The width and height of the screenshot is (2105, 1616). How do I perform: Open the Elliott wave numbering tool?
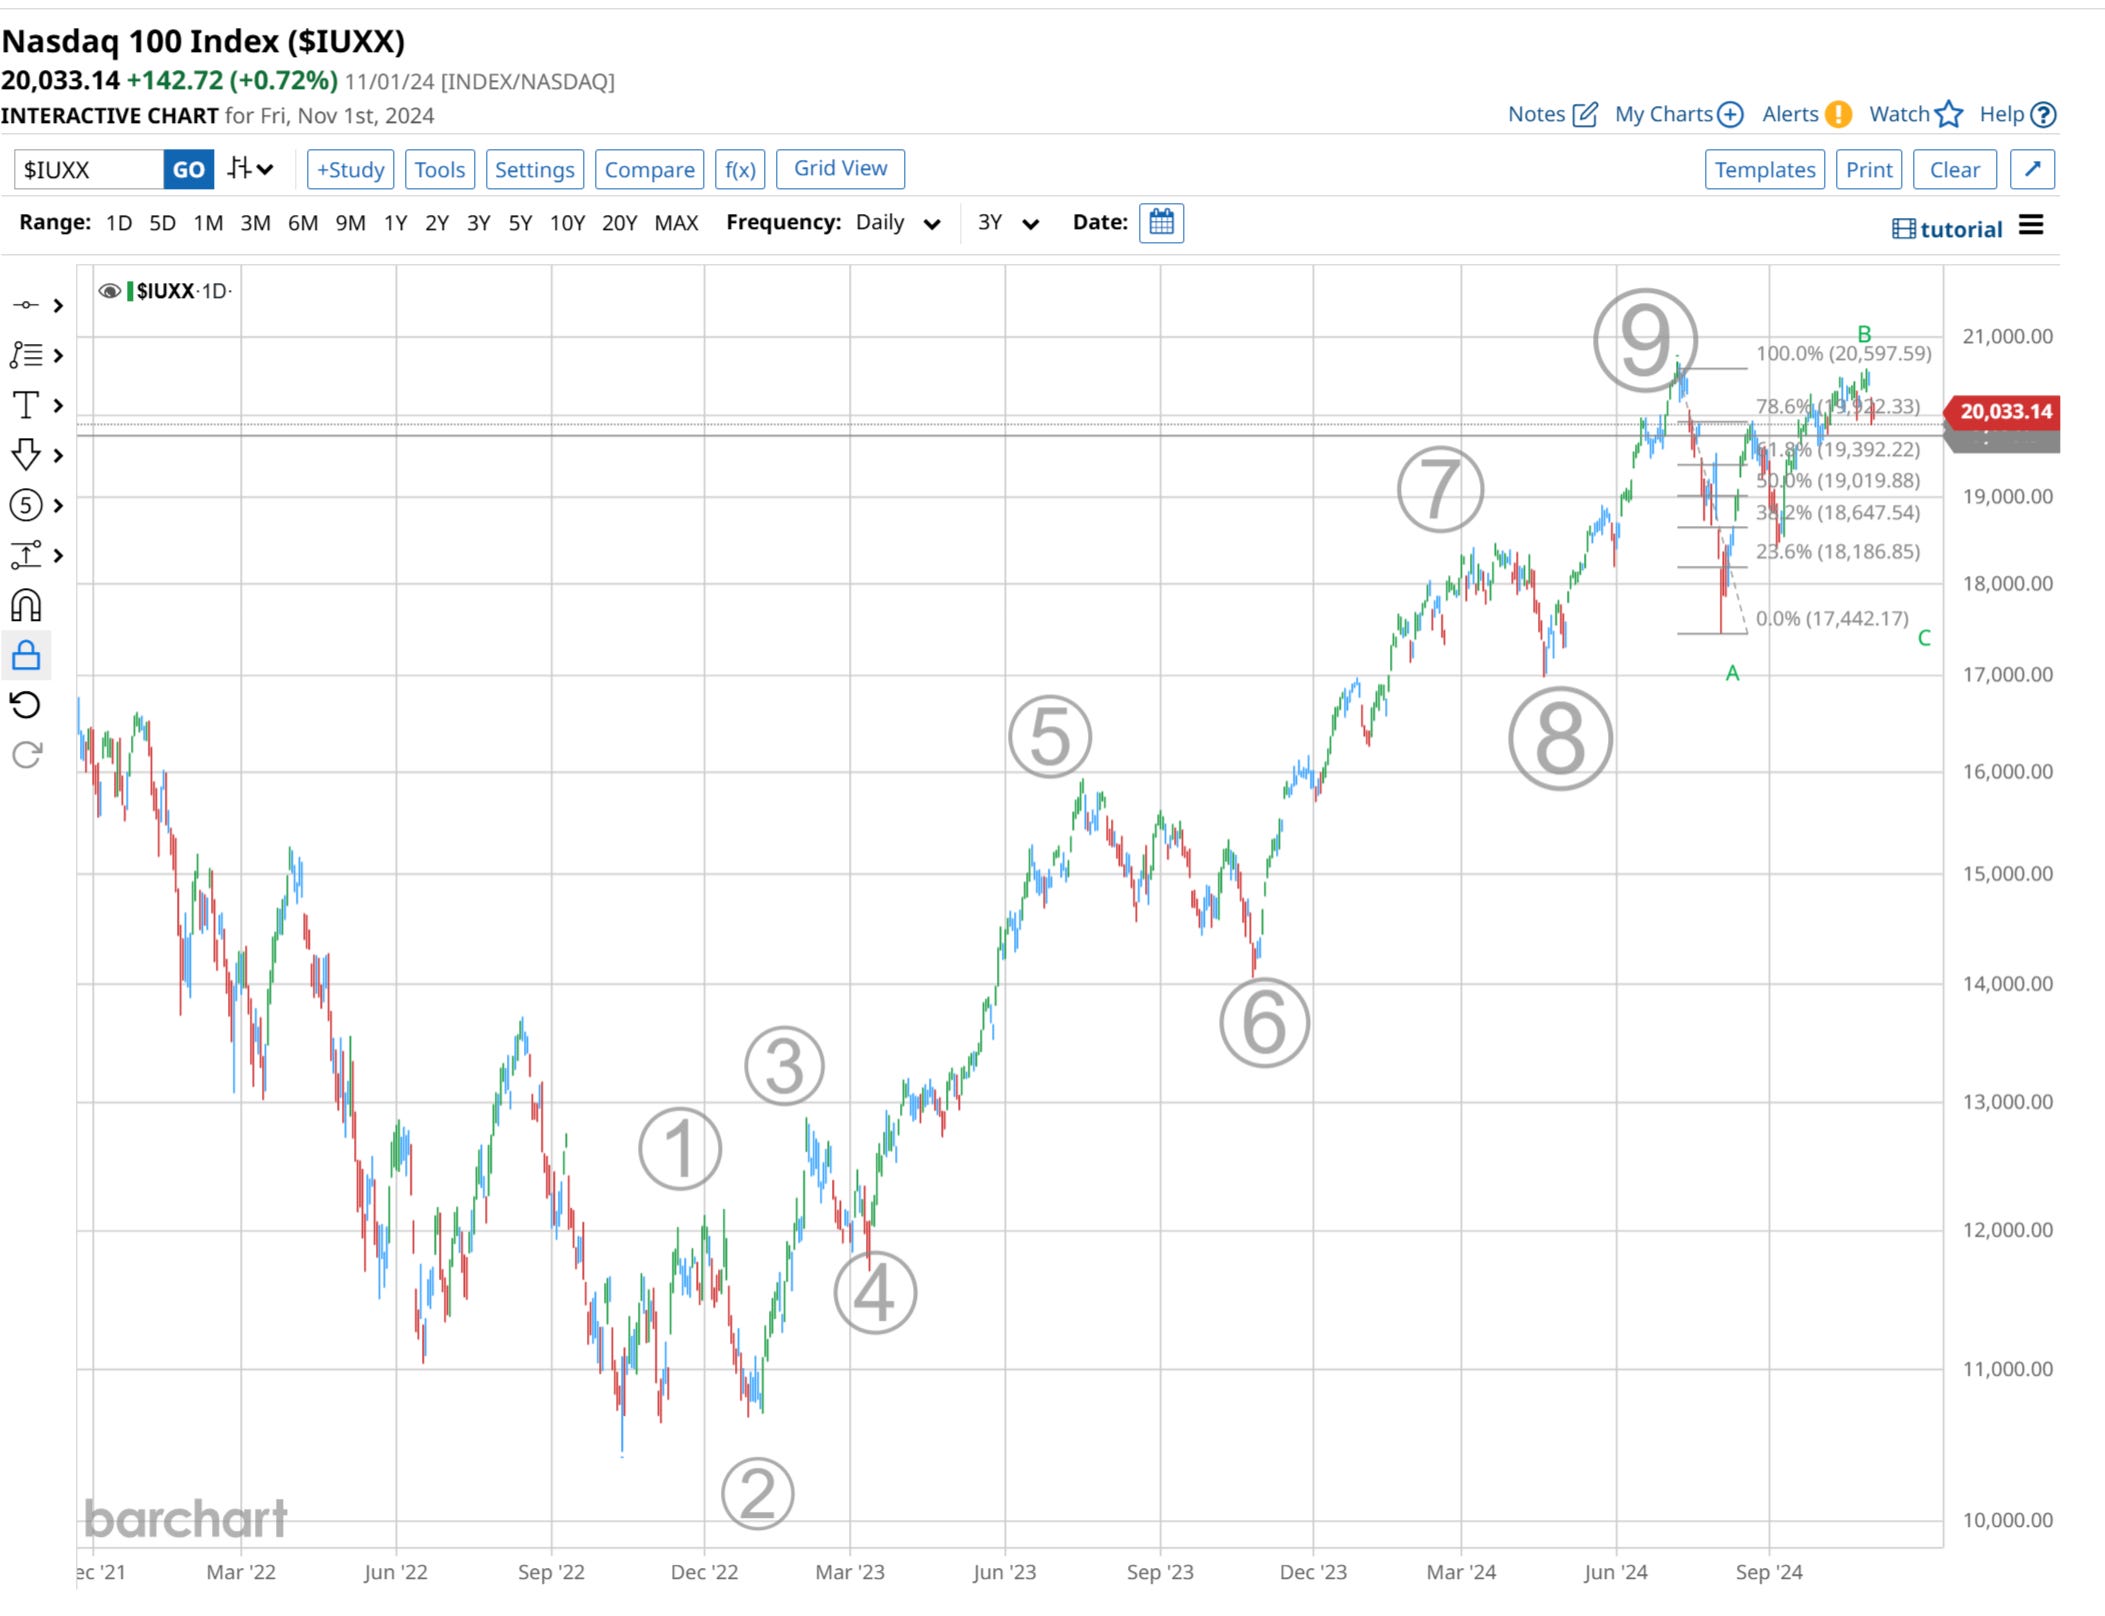coord(26,505)
